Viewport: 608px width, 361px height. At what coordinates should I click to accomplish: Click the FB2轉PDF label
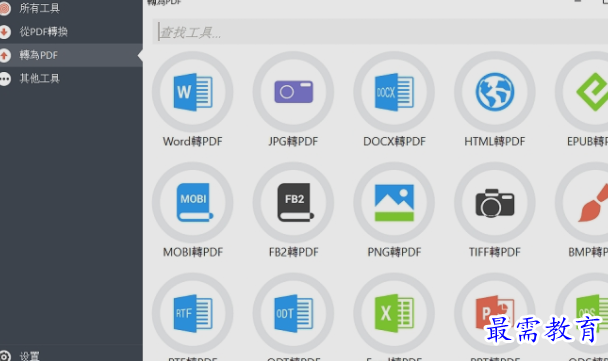tap(294, 252)
